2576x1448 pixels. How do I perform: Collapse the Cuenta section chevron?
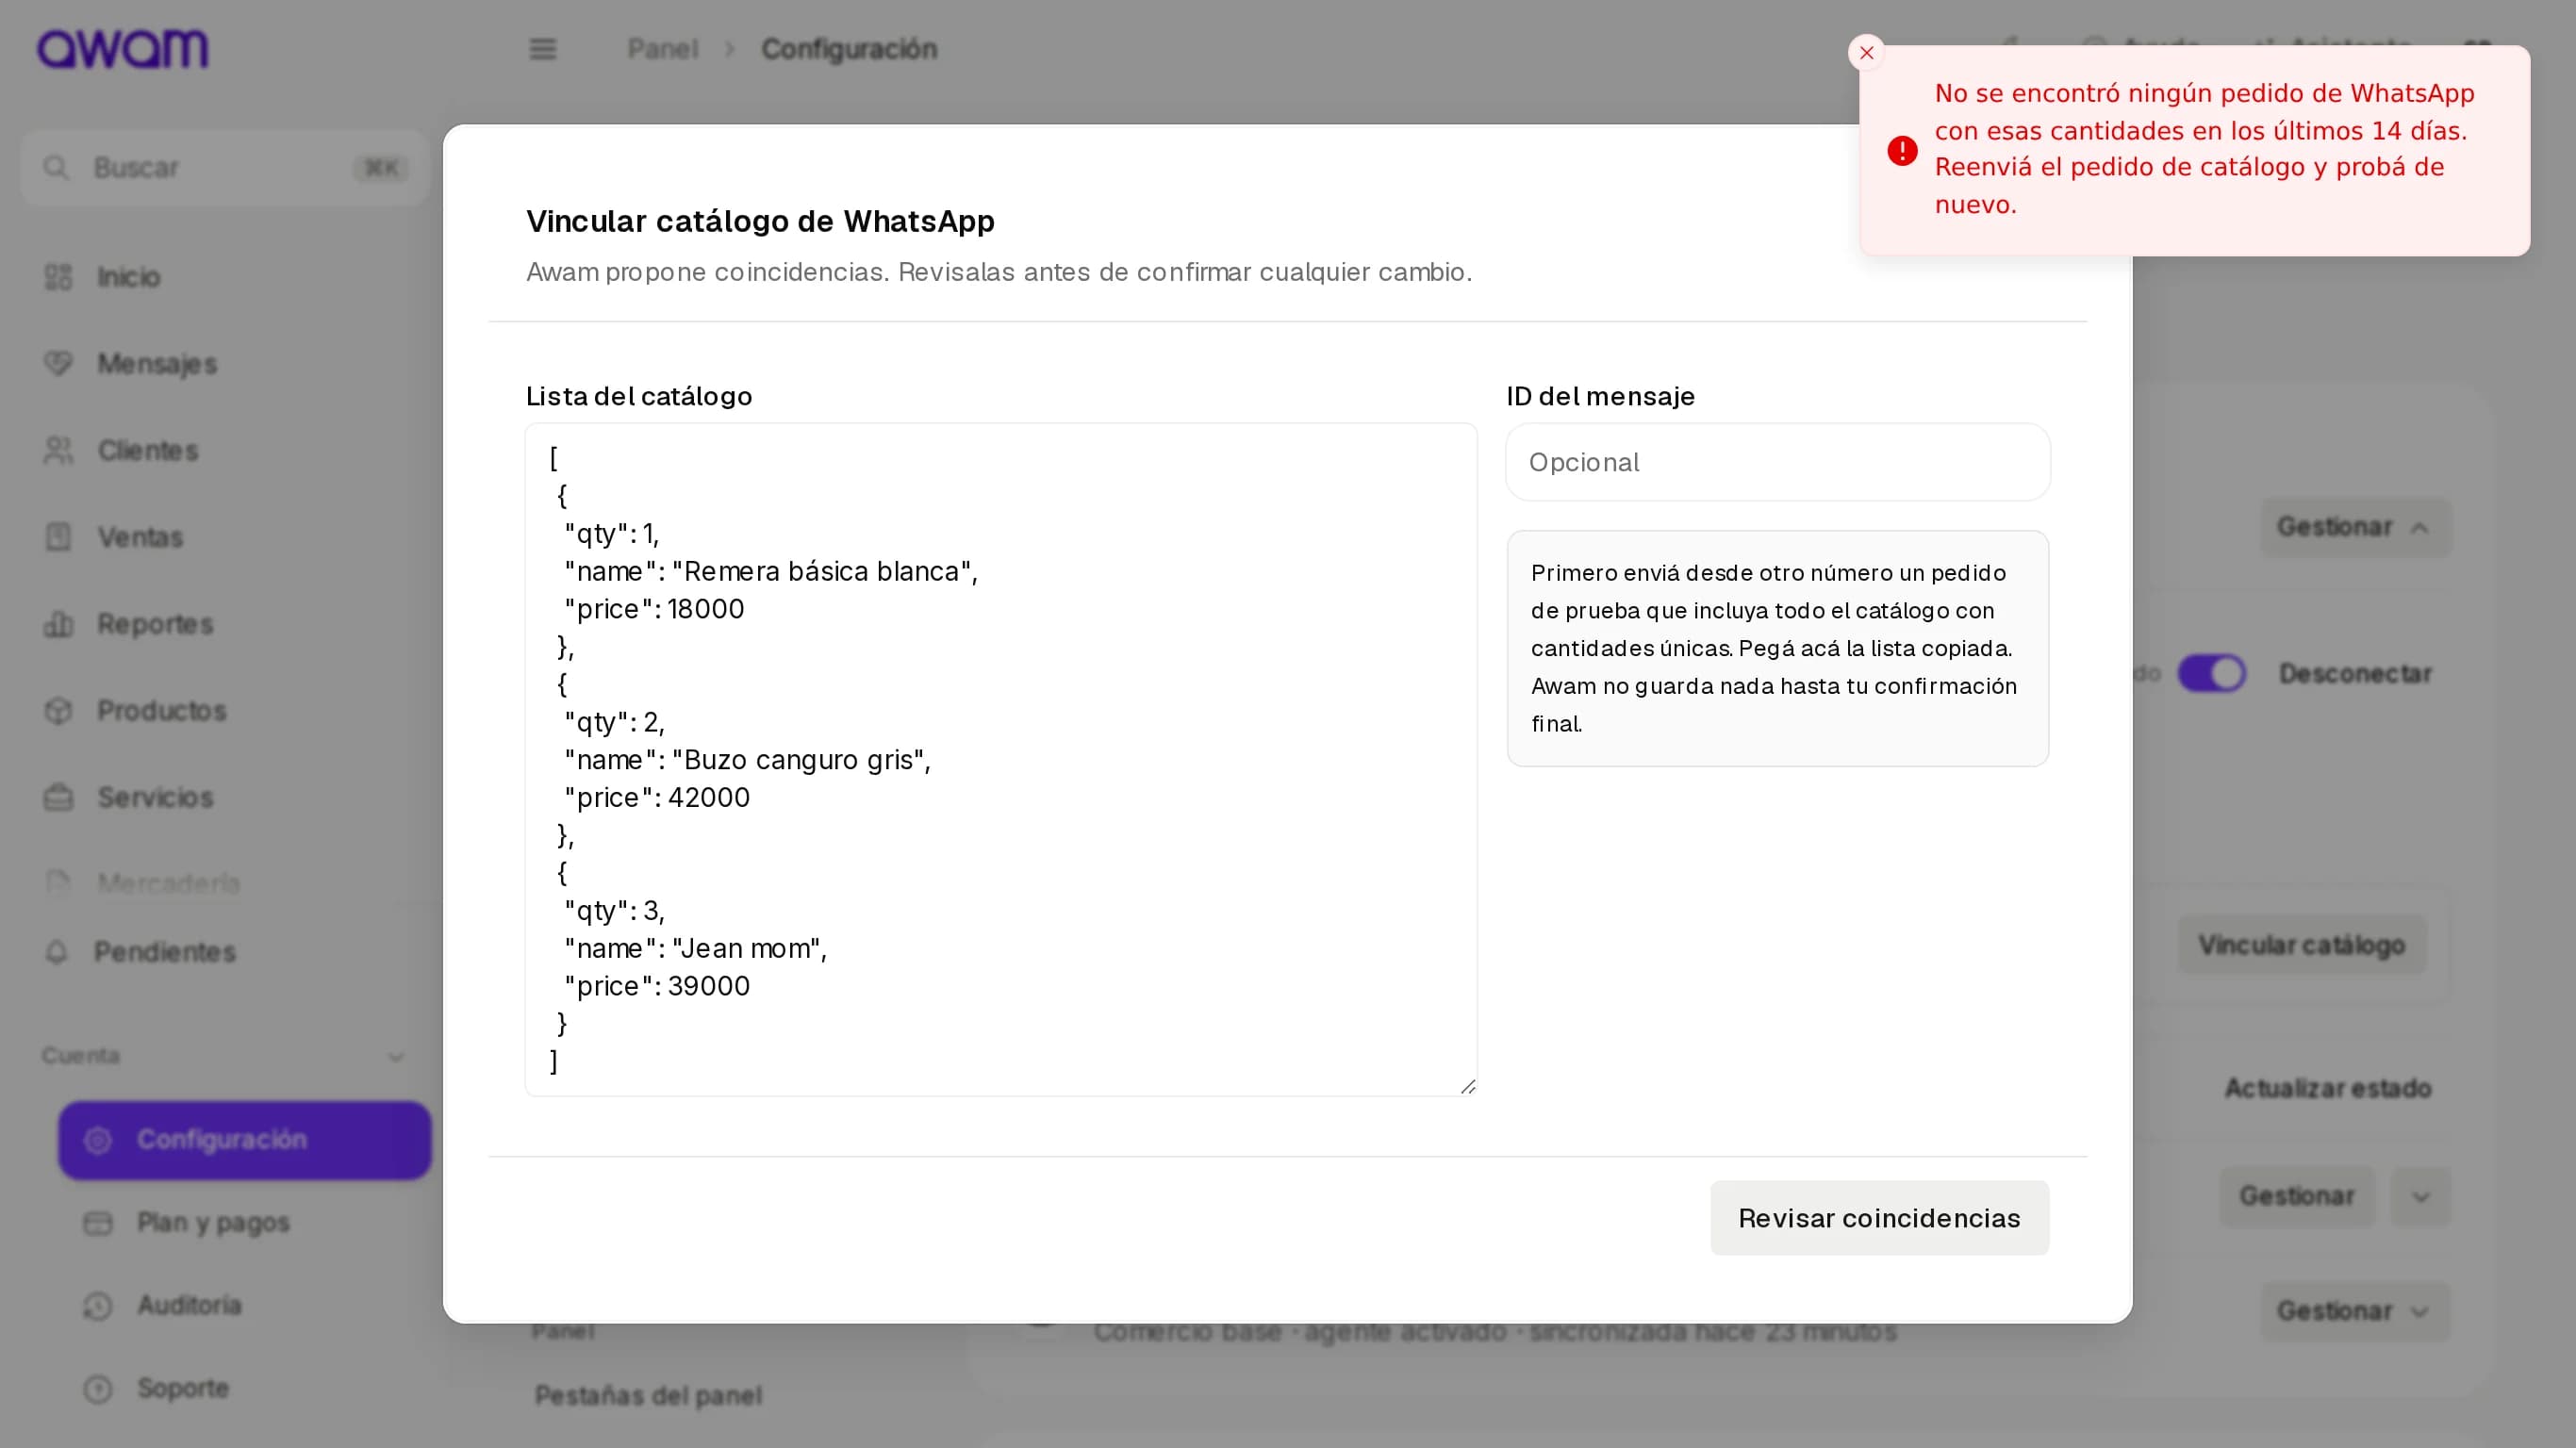396,1057
